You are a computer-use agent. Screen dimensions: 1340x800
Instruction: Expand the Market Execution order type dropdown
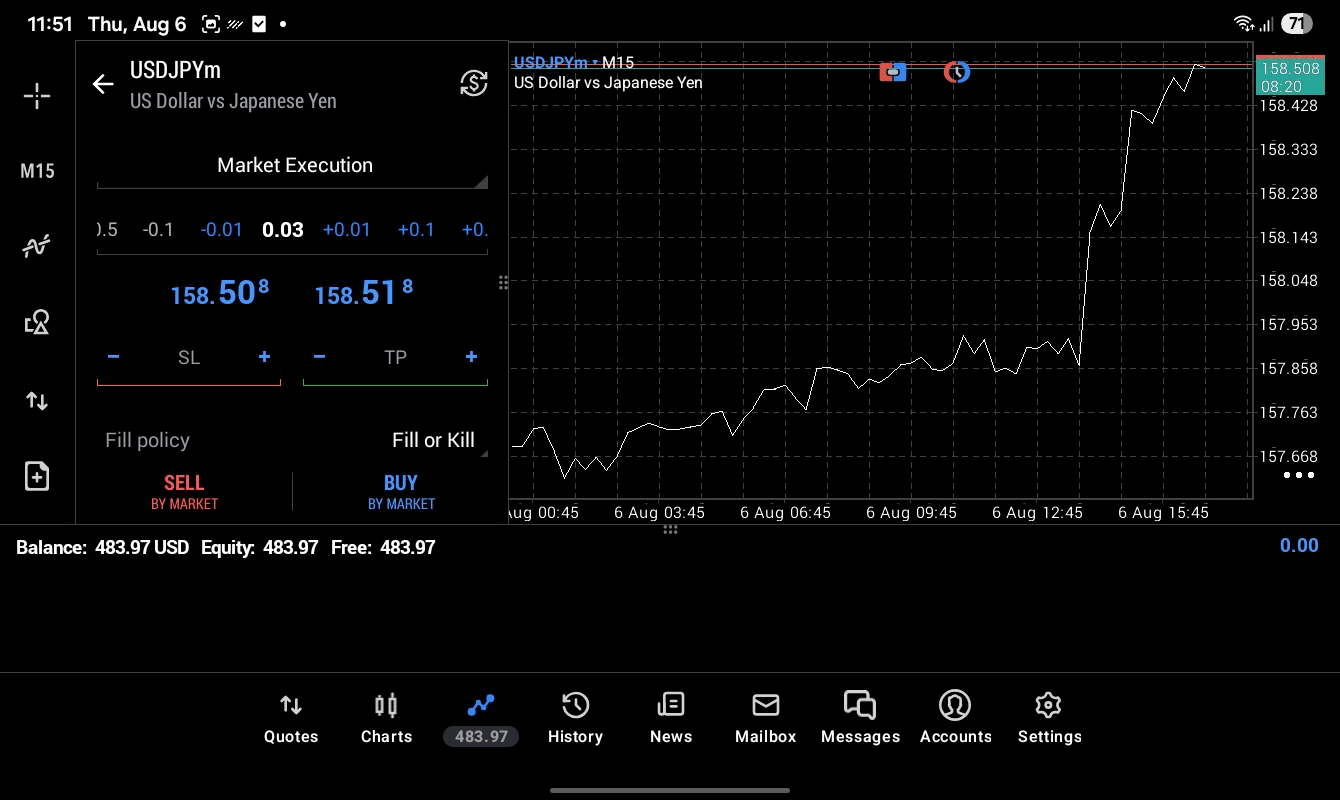(293, 166)
